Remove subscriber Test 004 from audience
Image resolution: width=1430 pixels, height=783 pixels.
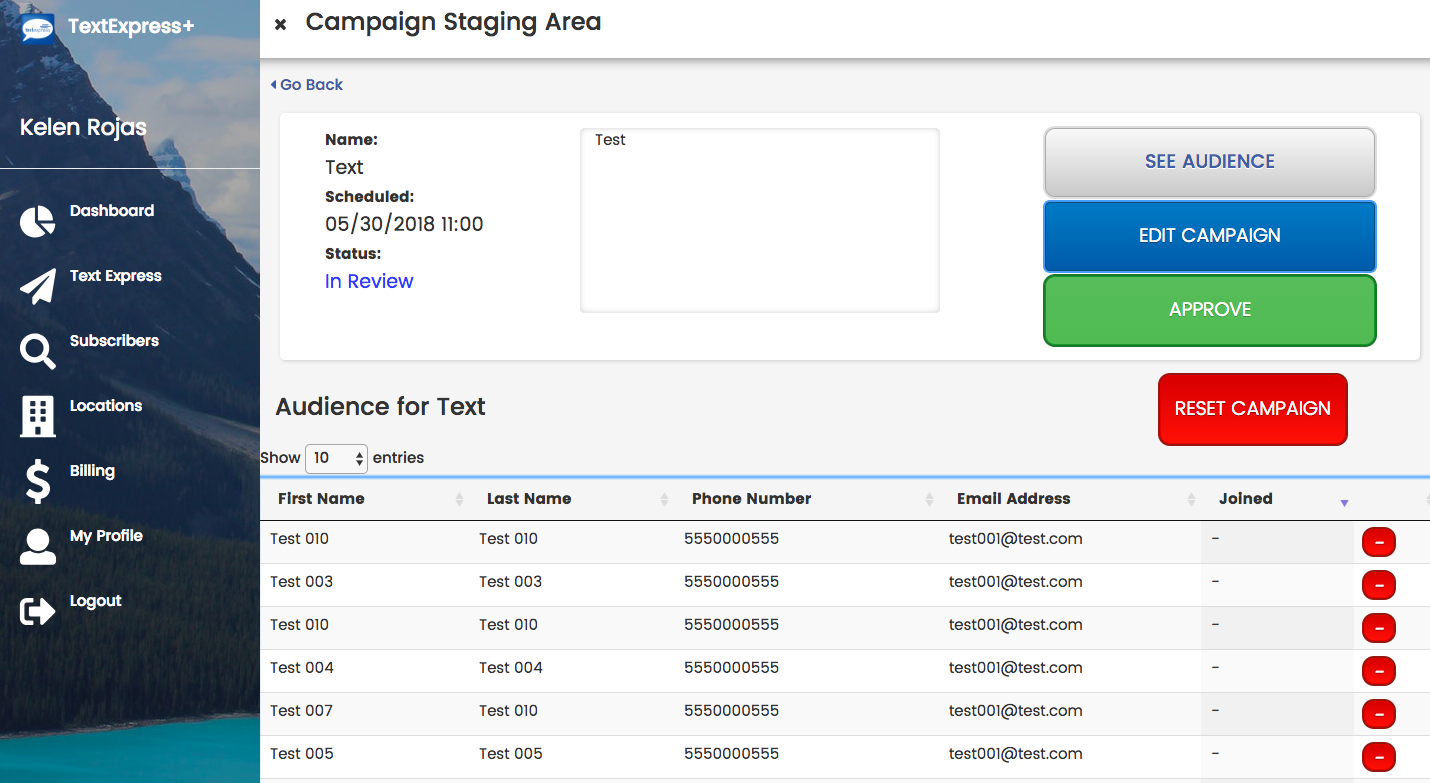tap(1379, 671)
